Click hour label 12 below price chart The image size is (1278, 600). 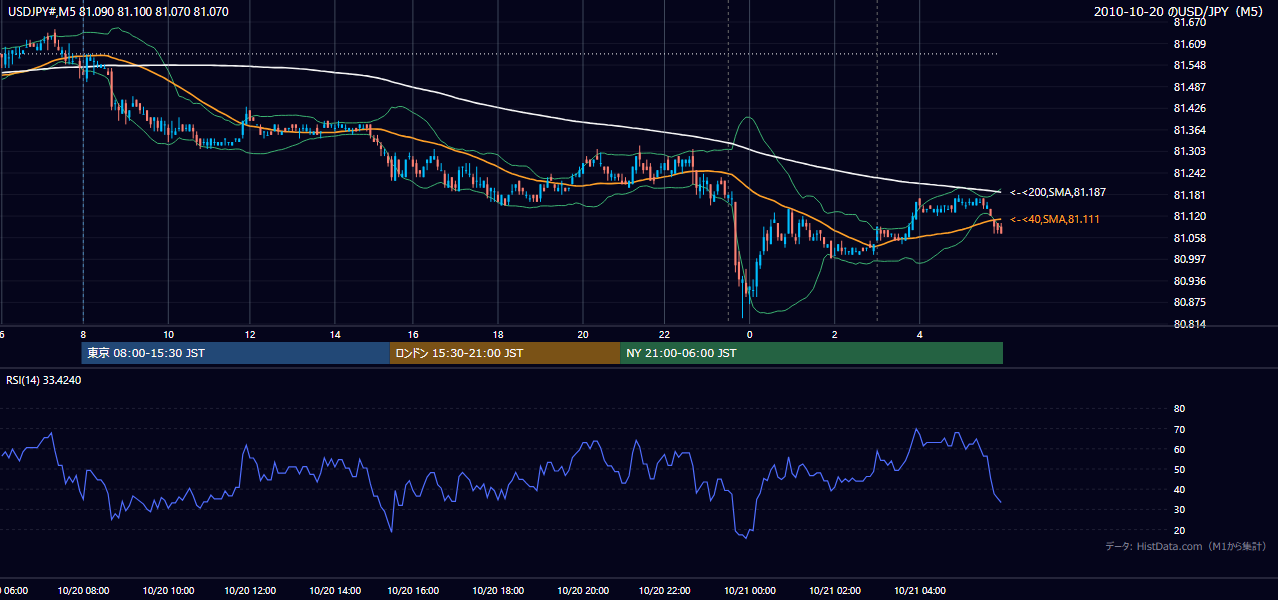point(249,335)
